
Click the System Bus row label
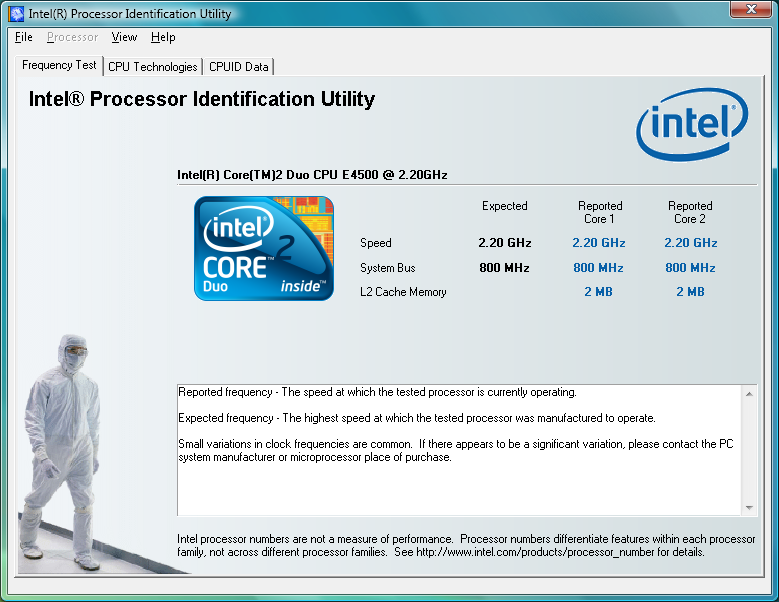click(388, 268)
